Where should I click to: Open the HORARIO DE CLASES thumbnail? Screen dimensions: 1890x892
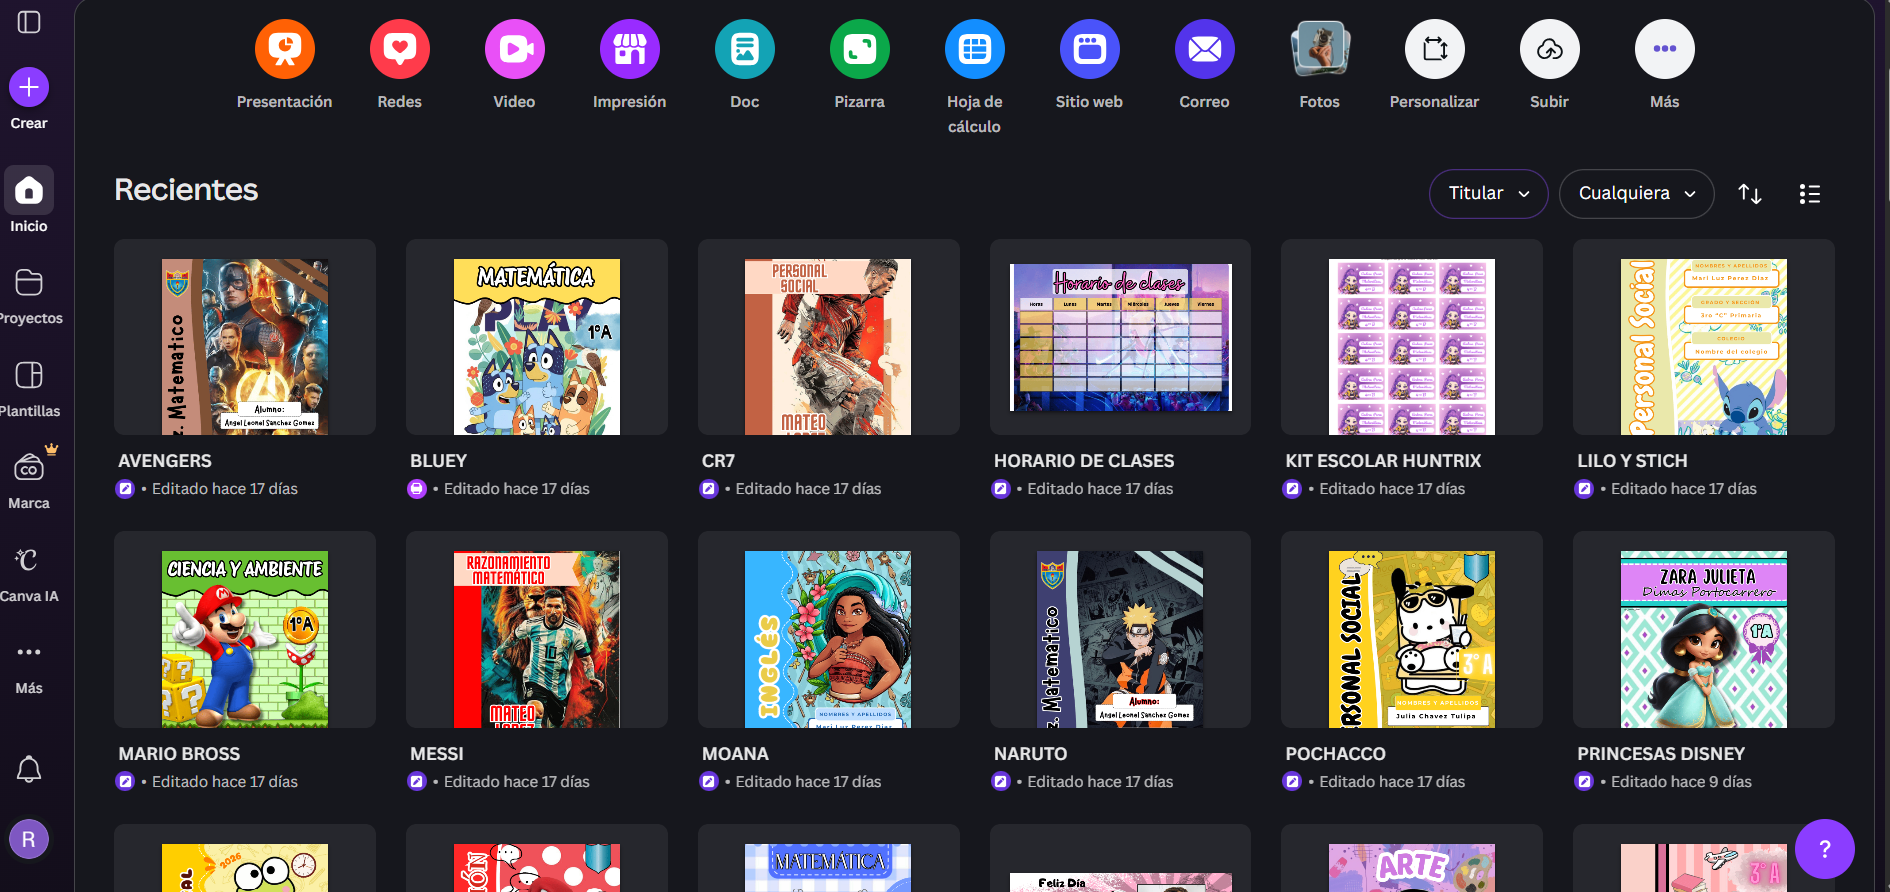(x=1120, y=337)
